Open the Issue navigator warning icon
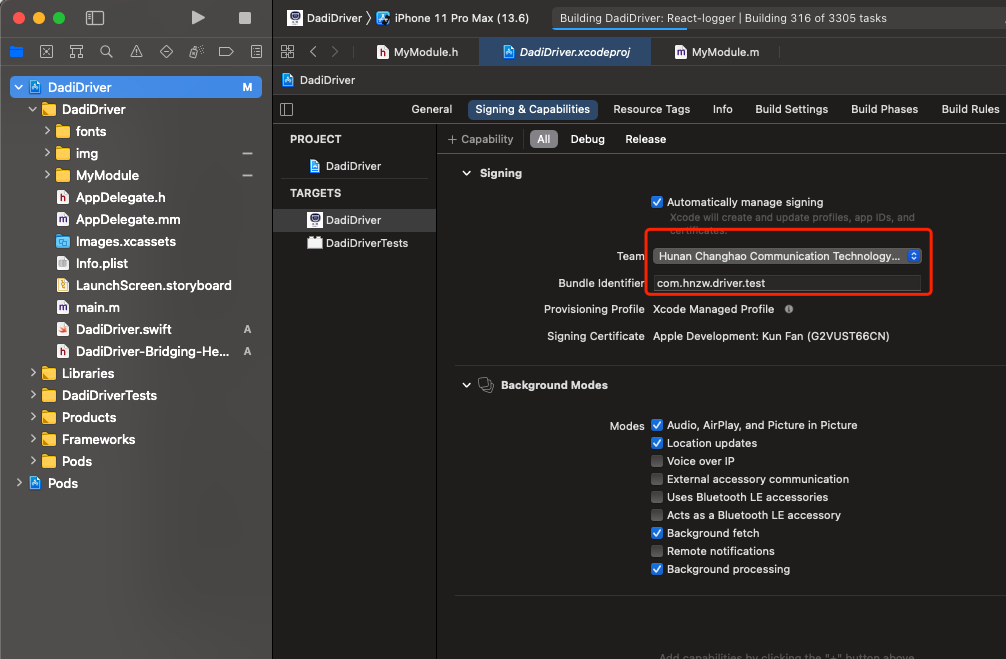The height and width of the screenshot is (659, 1006). (x=137, y=52)
